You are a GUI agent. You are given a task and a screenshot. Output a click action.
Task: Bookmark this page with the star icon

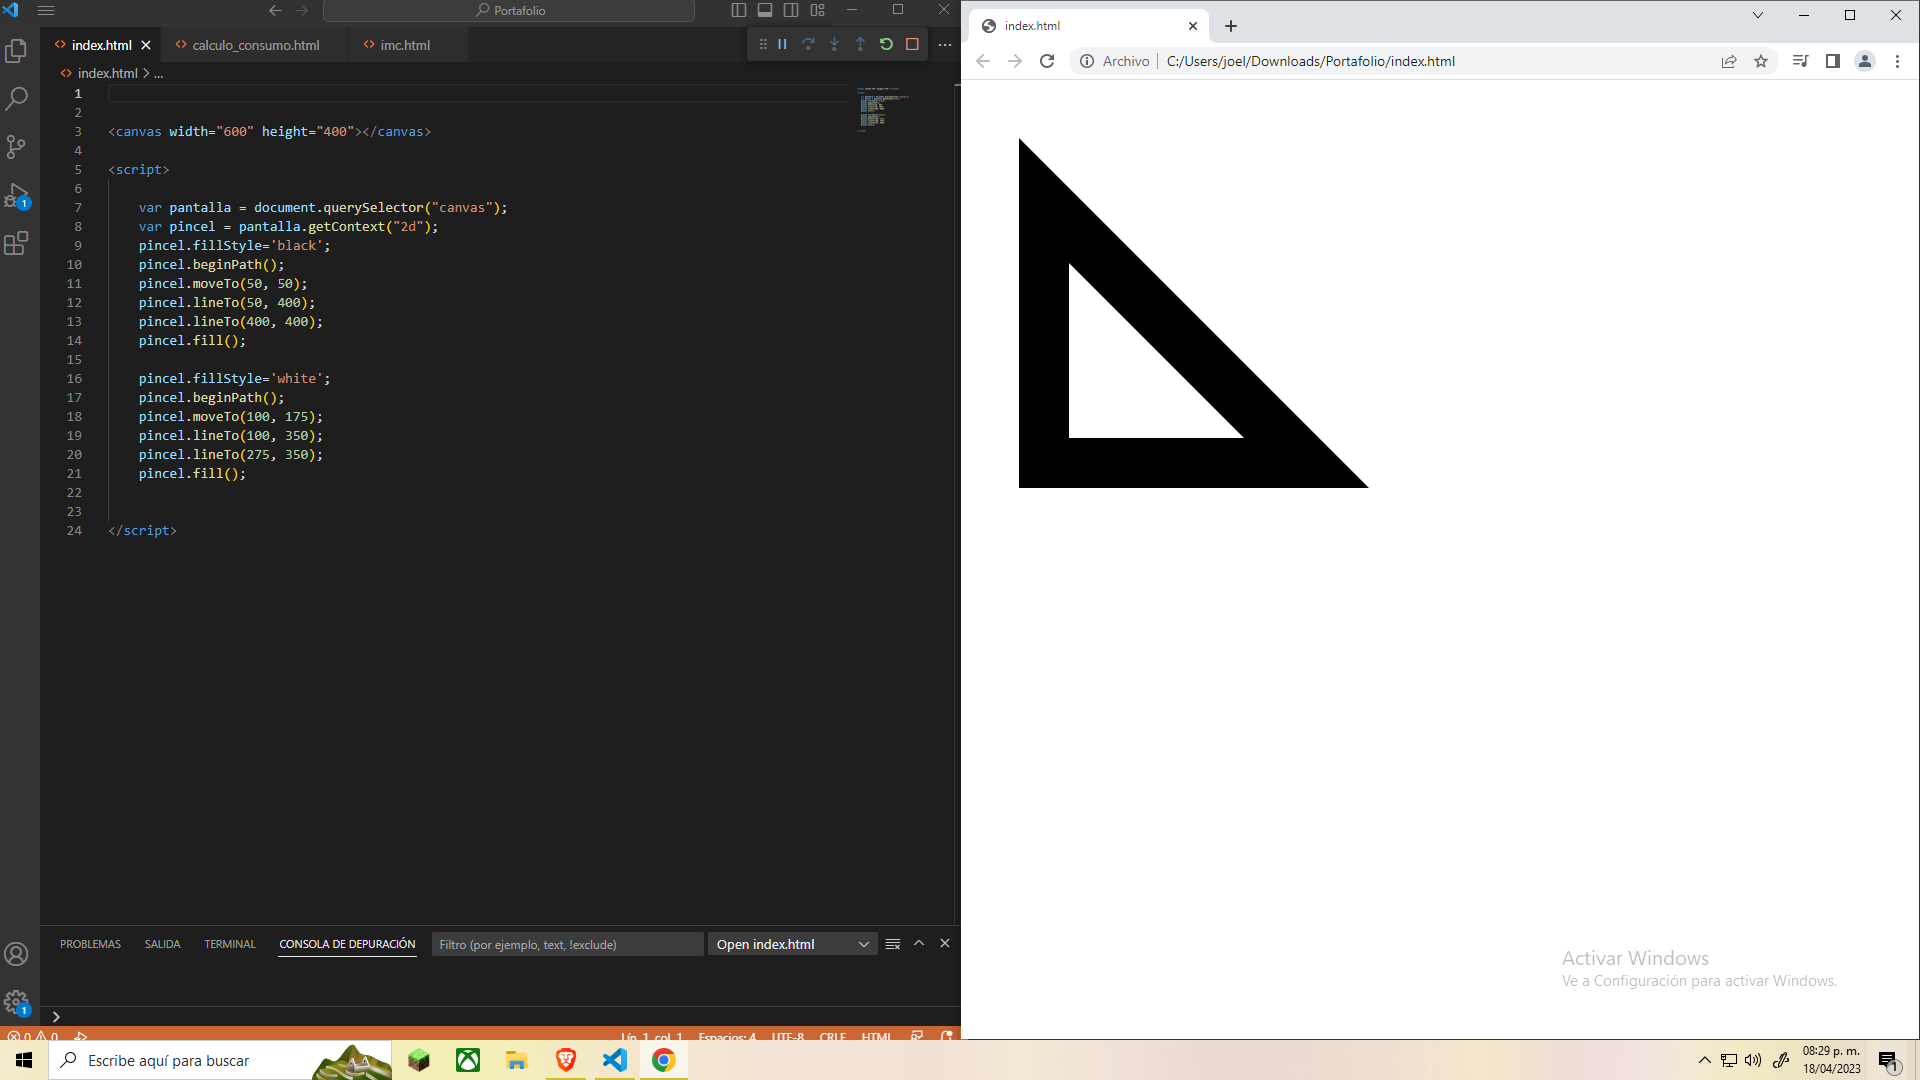(x=1761, y=61)
